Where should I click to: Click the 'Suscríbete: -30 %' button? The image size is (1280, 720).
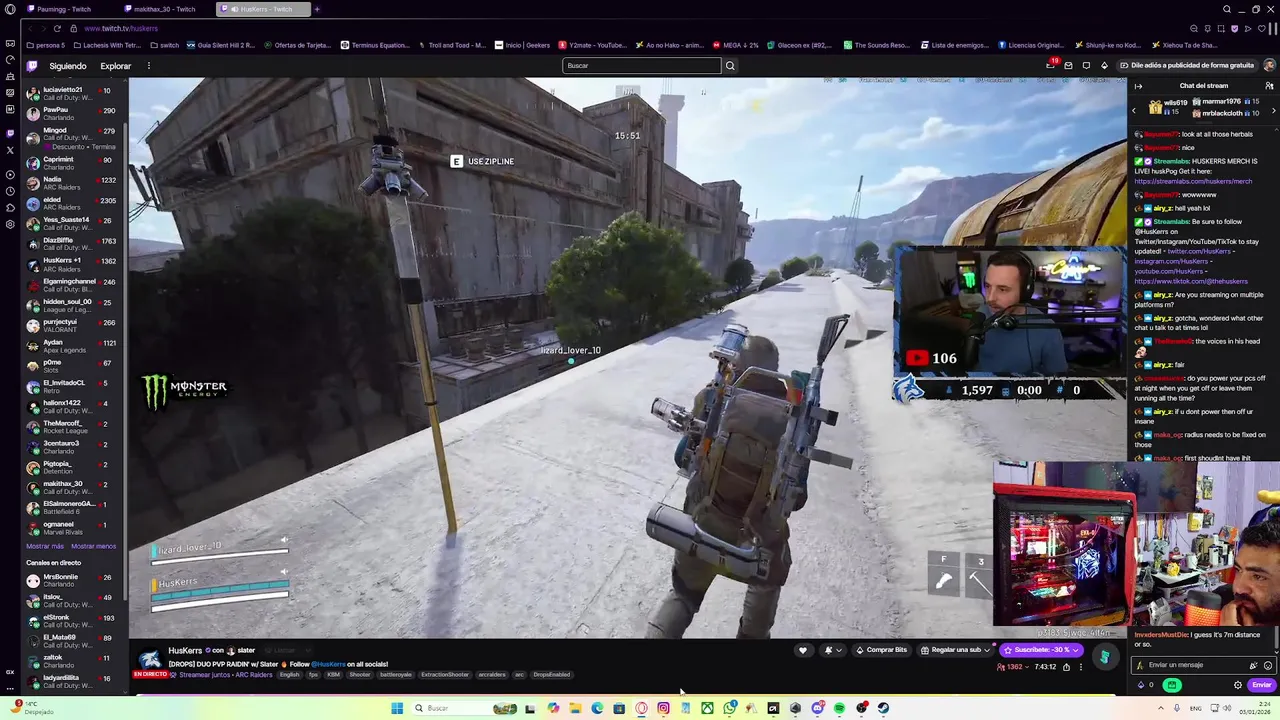(x=1043, y=650)
